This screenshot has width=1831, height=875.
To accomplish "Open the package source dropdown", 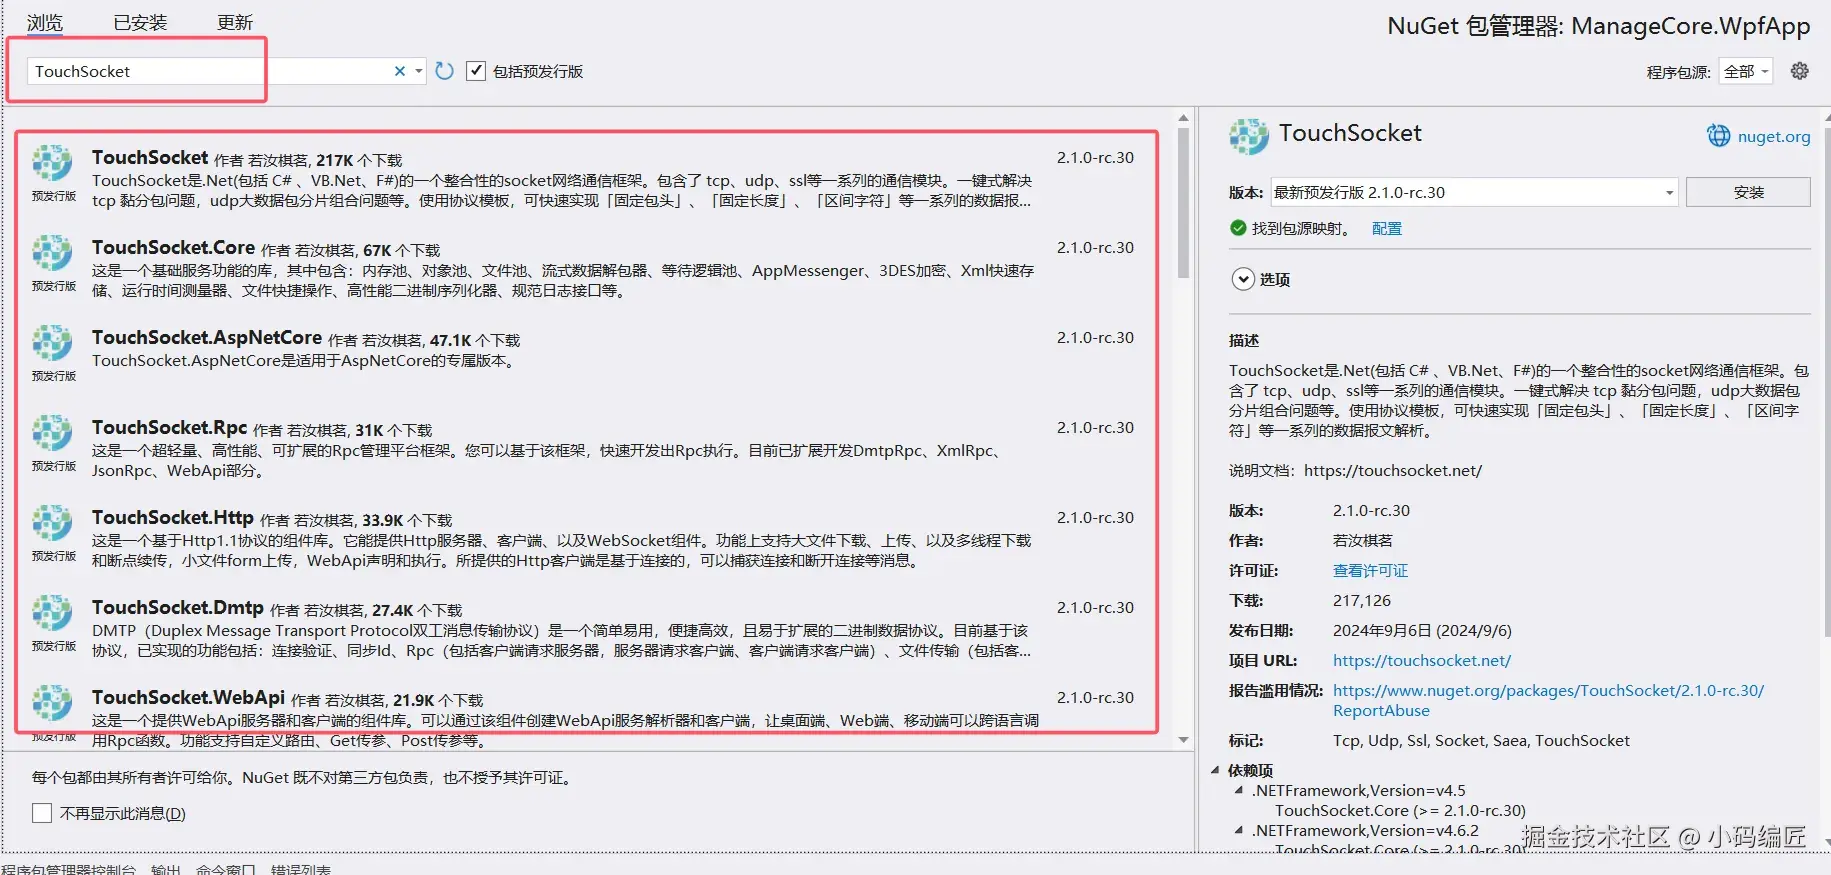I will coord(1746,71).
